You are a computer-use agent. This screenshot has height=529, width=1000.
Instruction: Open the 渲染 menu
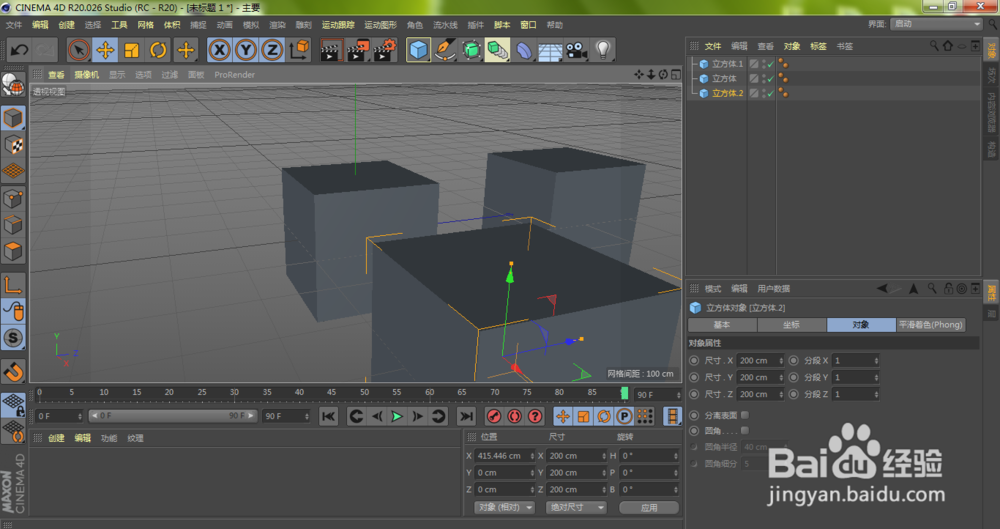pyautogui.click(x=277, y=25)
